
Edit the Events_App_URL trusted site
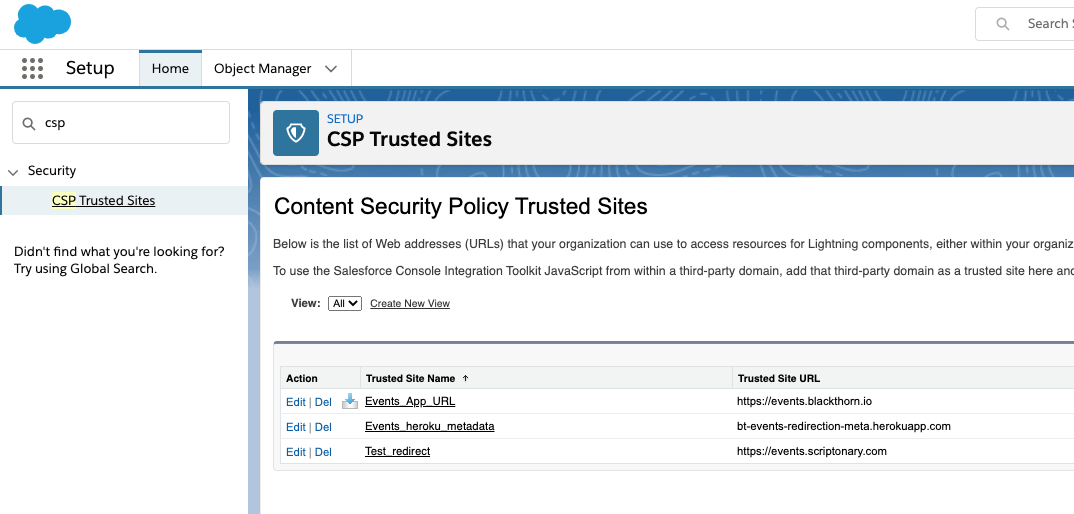pyautogui.click(x=296, y=402)
